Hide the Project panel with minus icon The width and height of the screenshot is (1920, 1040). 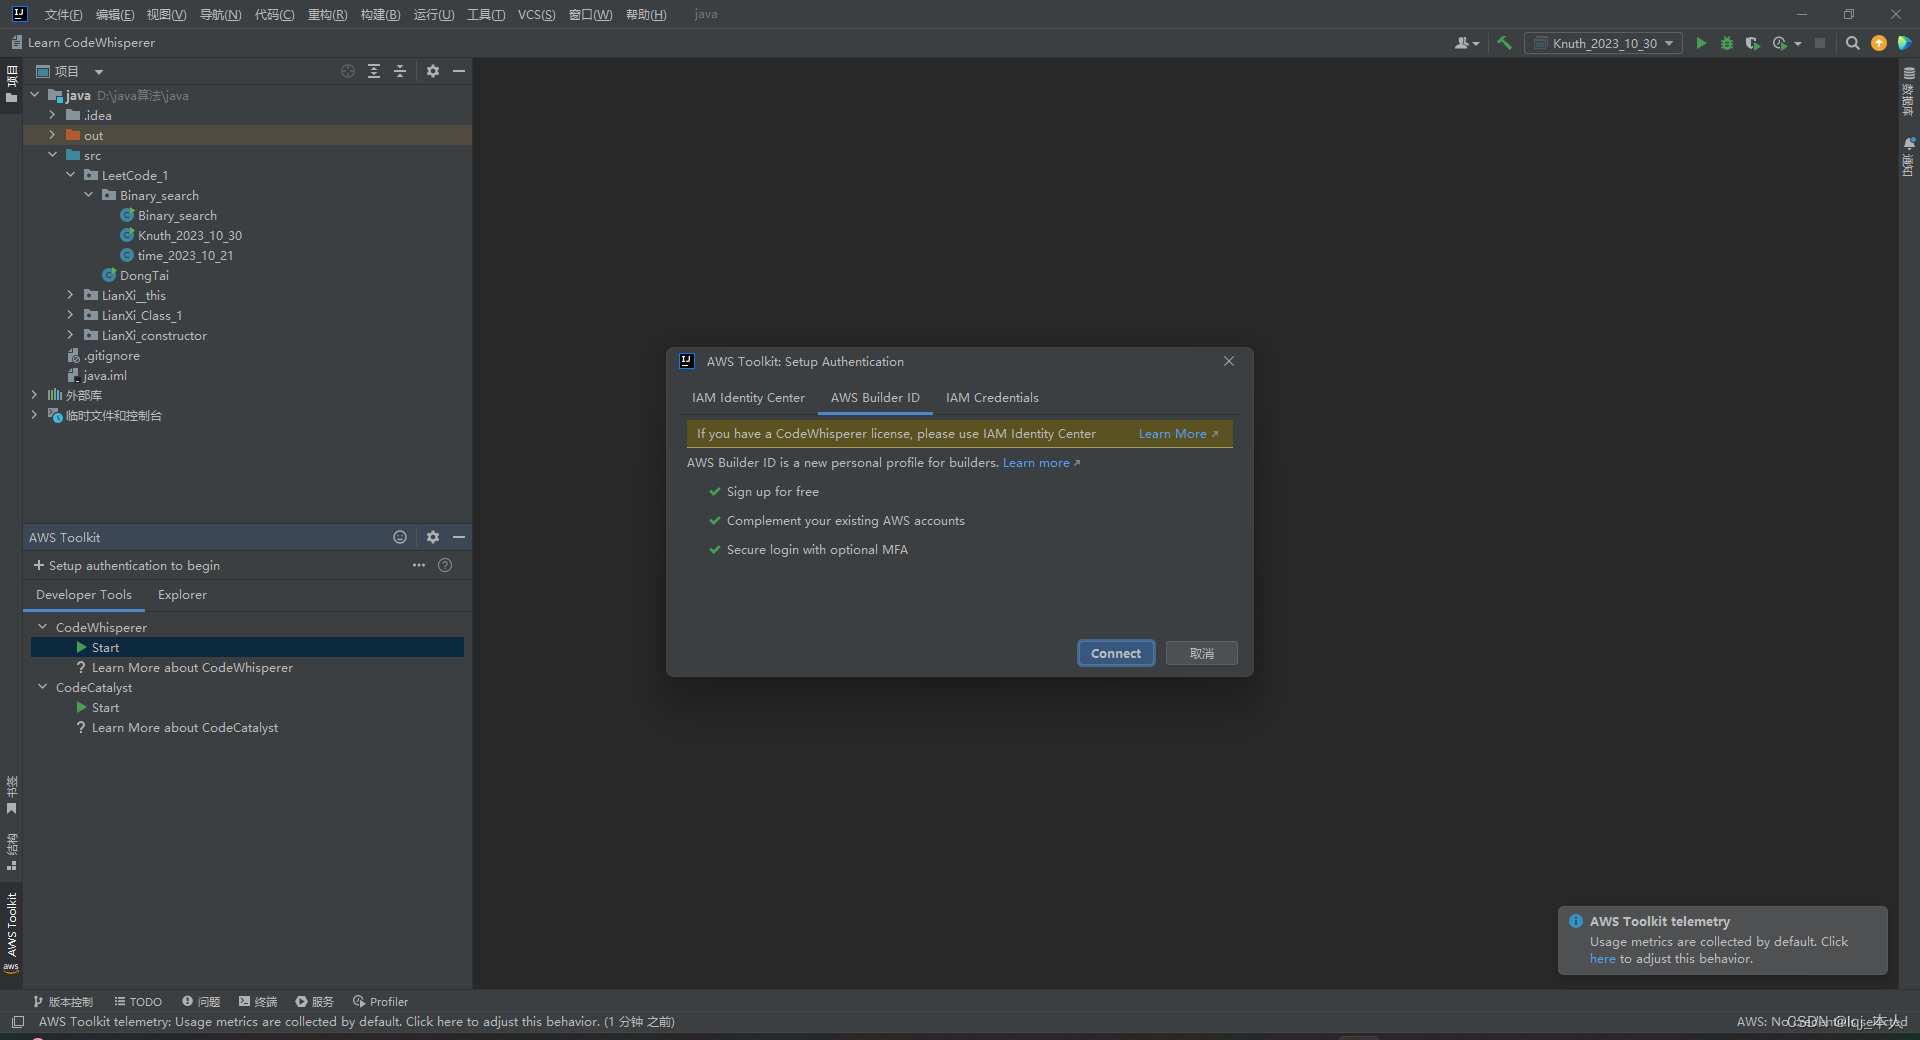(x=459, y=71)
